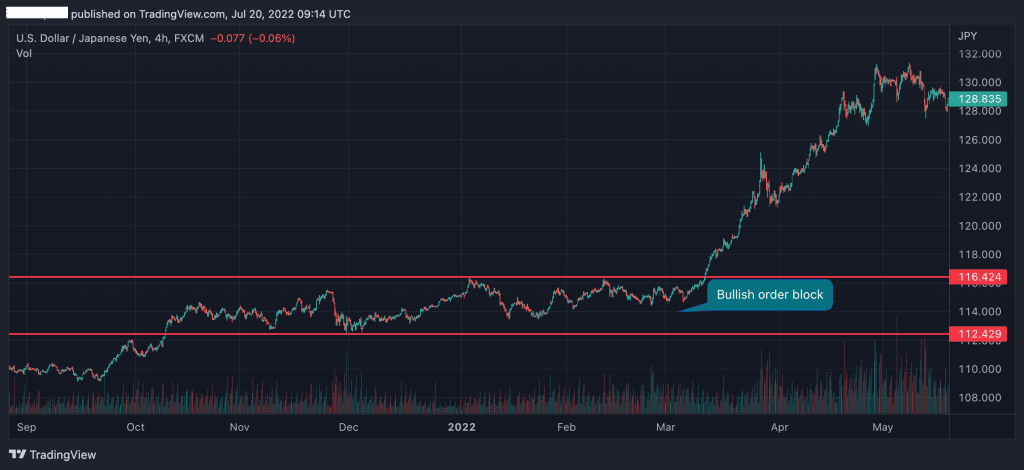The height and width of the screenshot is (470, 1024).
Task: Click the Bullish order block callout label
Action: click(x=770, y=295)
